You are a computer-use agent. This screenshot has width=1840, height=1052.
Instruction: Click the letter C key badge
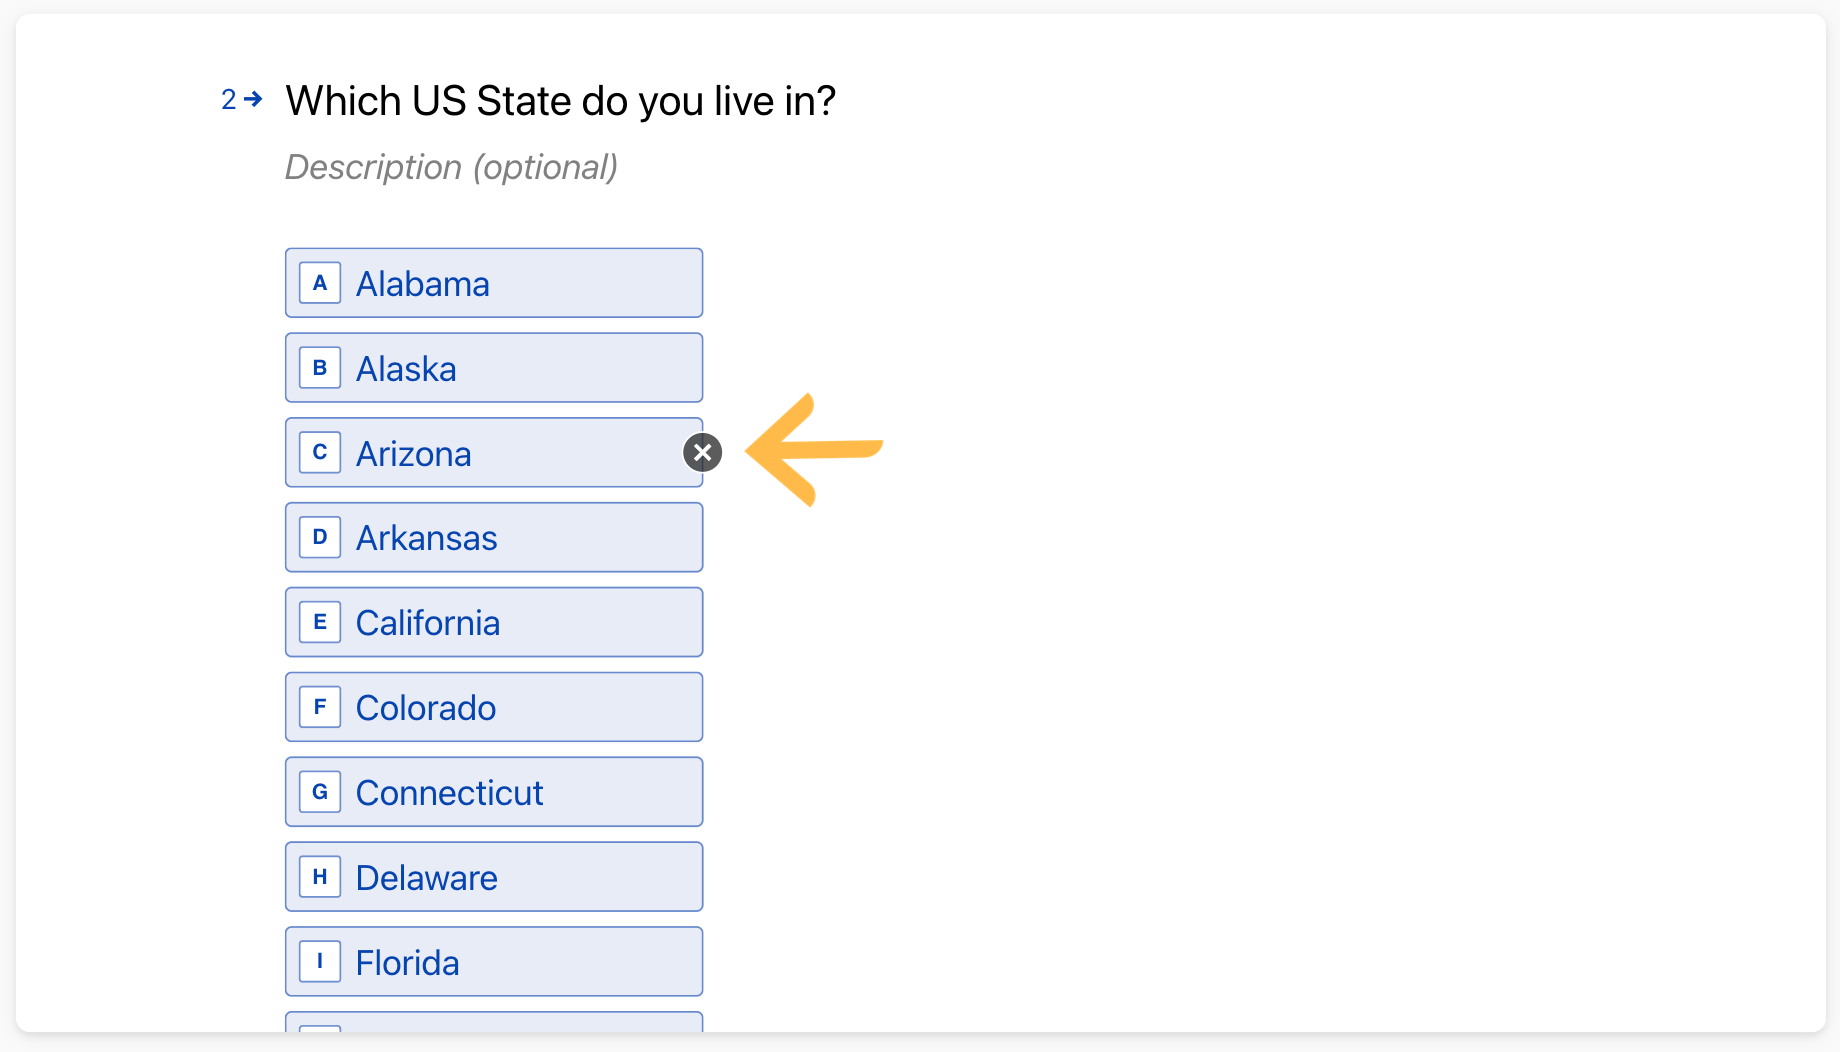coord(320,453)
